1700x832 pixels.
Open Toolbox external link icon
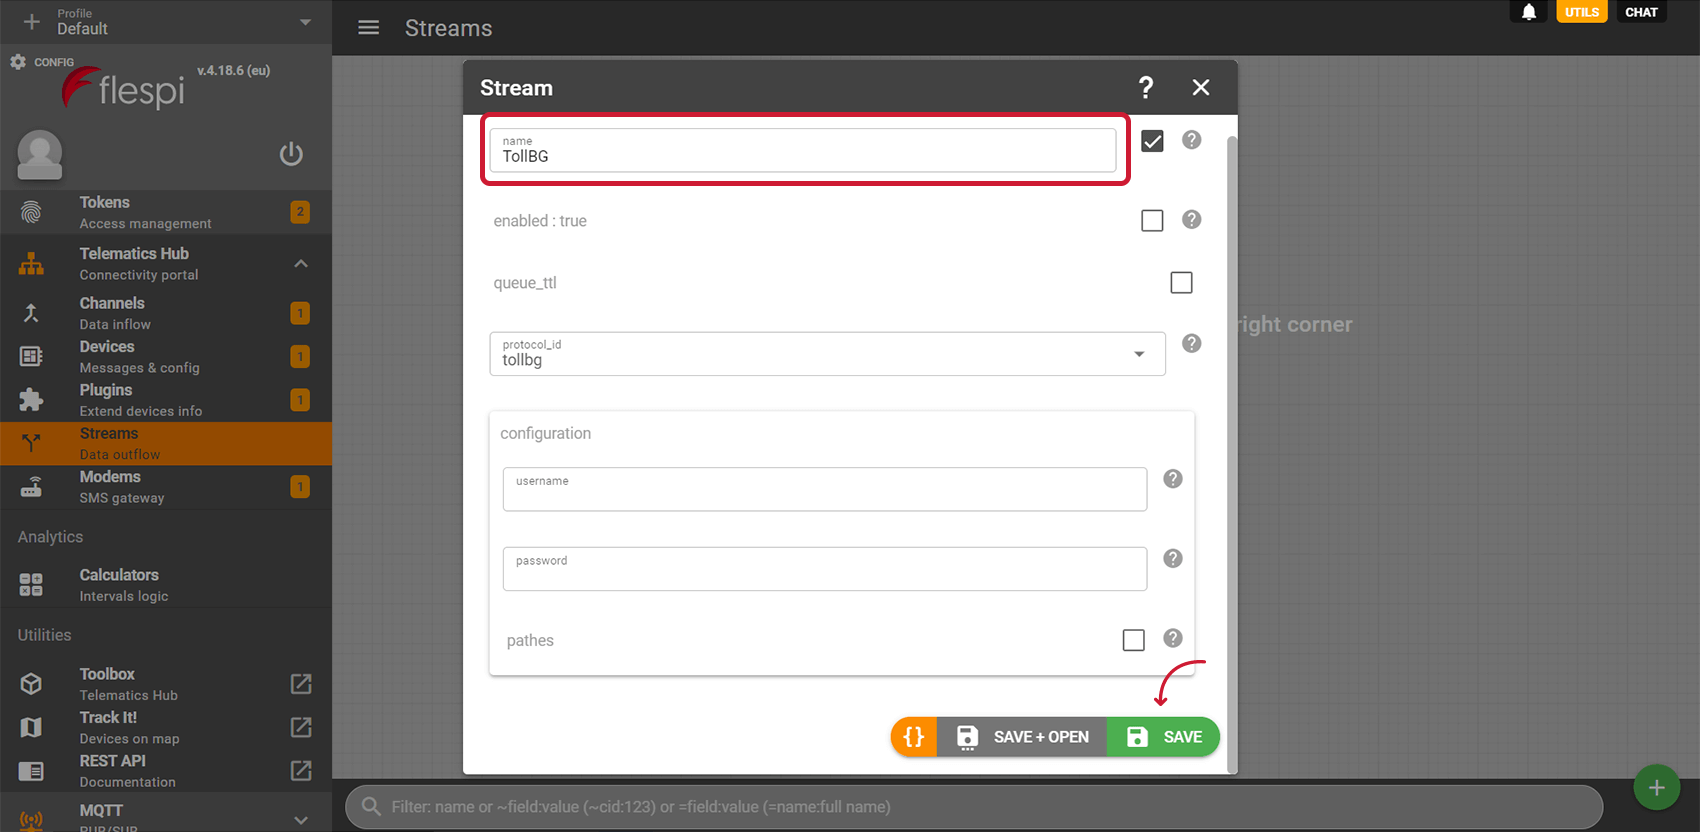[x=301, y=684]
